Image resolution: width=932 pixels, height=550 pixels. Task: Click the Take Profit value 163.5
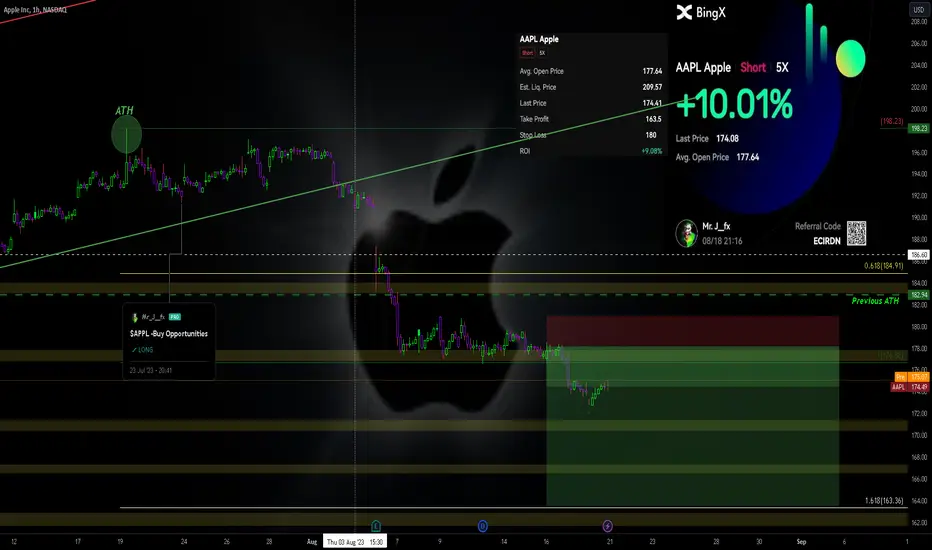pyautogui.click(x=653, y=119)
